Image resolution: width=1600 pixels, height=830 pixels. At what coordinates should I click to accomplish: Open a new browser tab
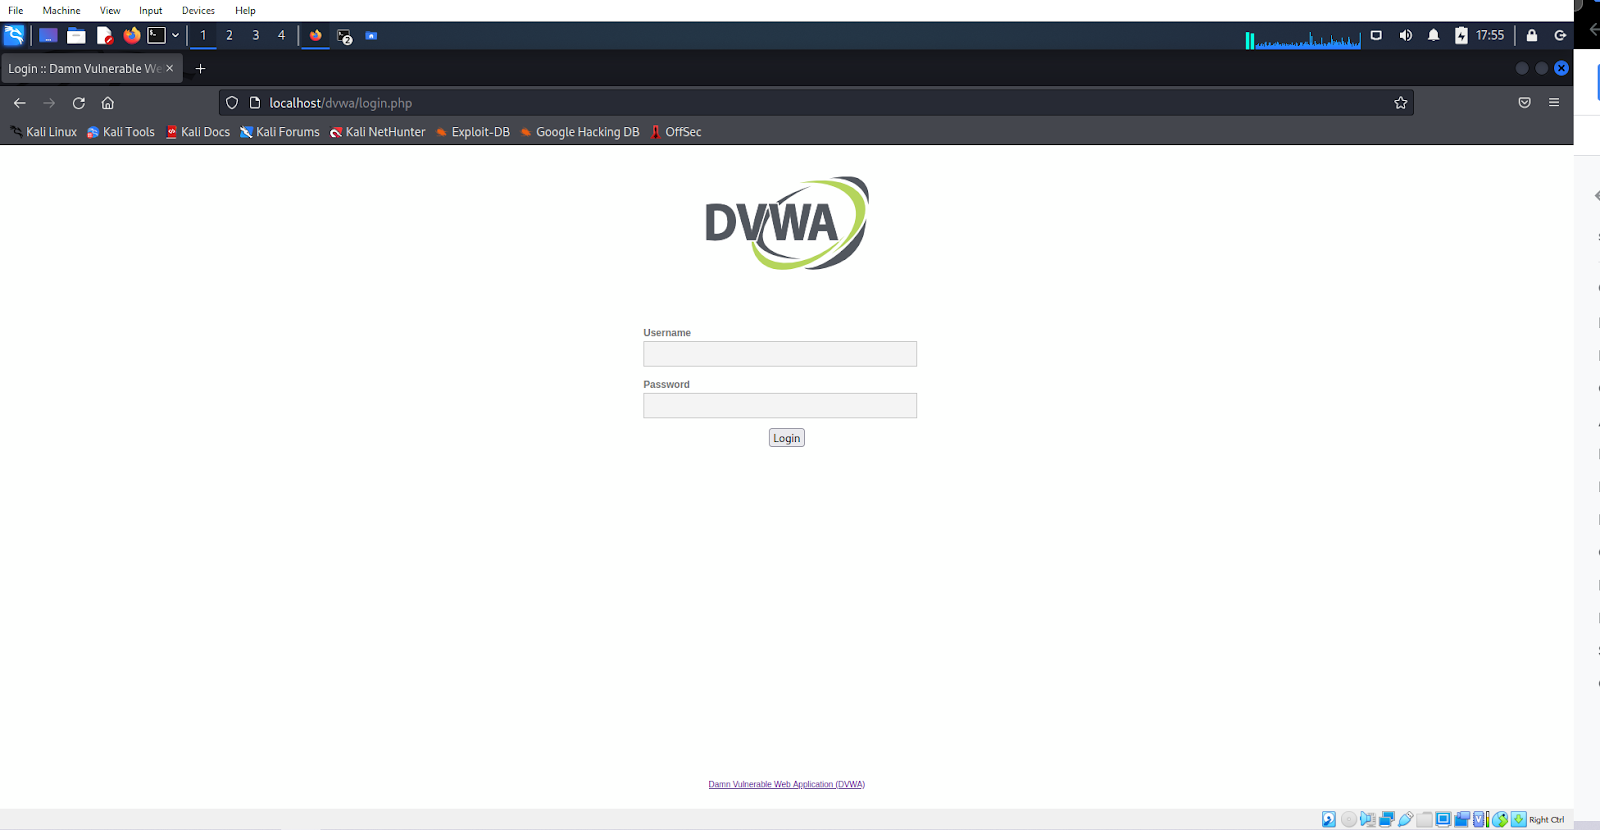[x=200, y=68]
